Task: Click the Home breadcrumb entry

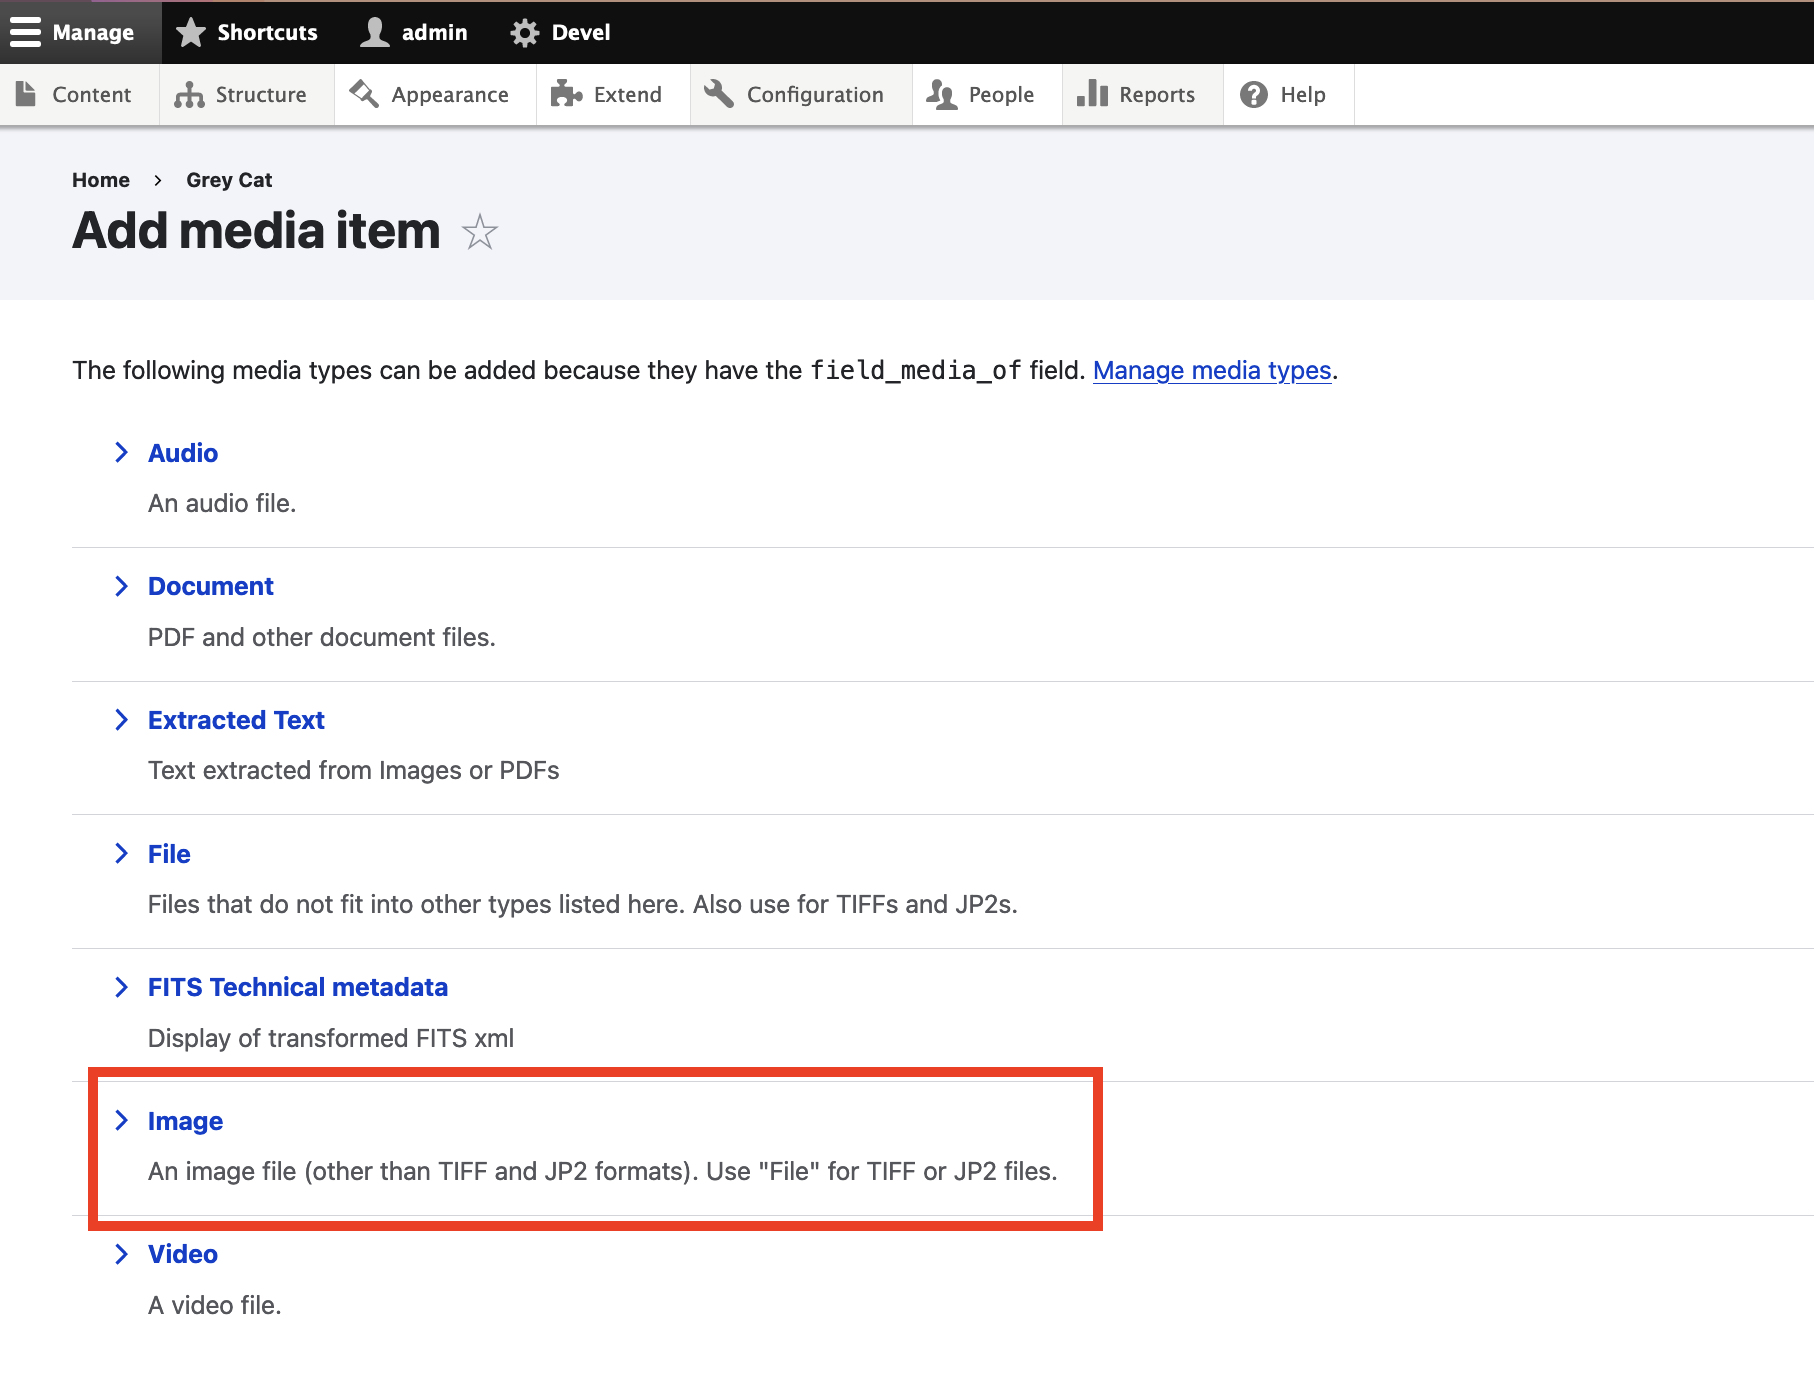Action: coord(101,180)
